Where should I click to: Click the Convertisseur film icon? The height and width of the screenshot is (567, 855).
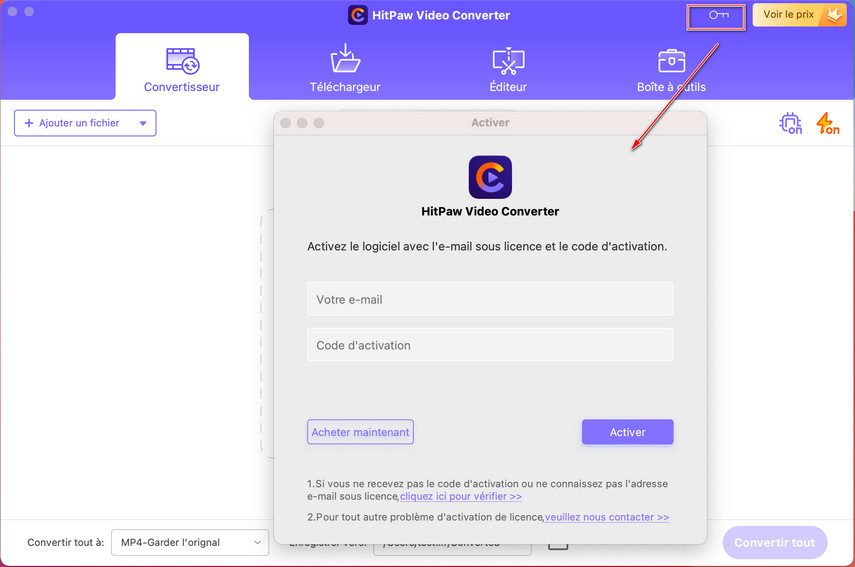coord(183,61)
